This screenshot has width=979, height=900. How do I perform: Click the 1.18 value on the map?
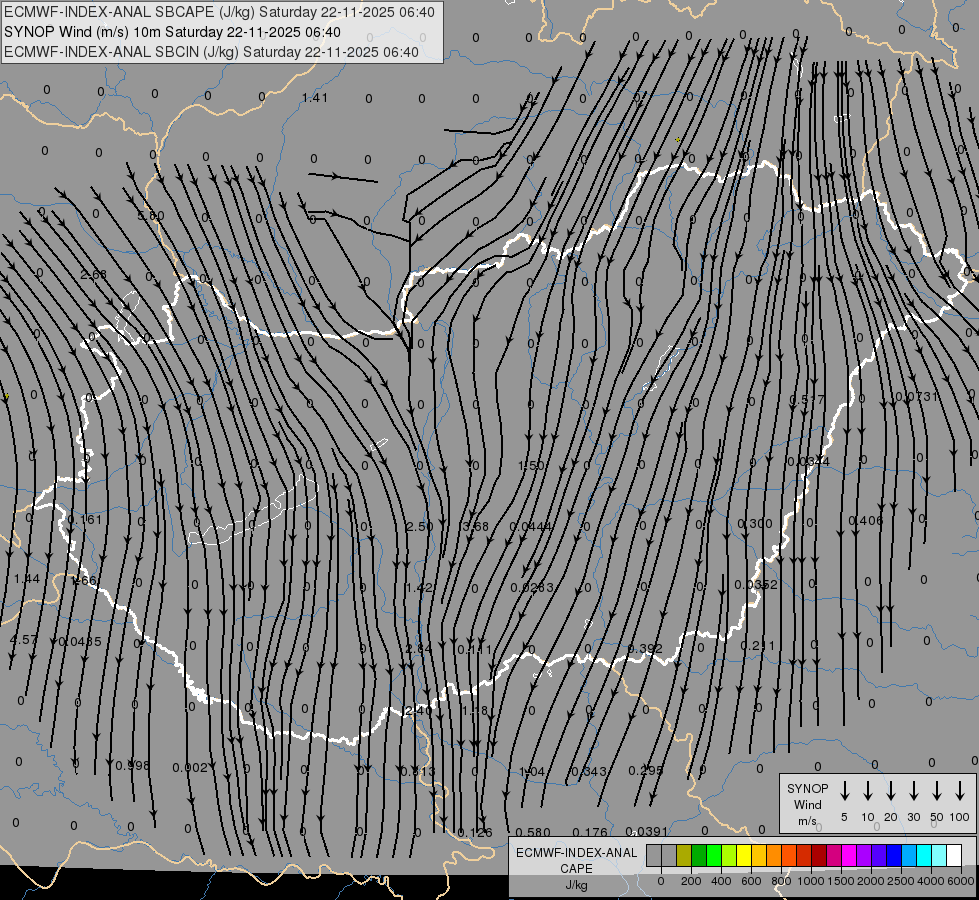point(475,710)
